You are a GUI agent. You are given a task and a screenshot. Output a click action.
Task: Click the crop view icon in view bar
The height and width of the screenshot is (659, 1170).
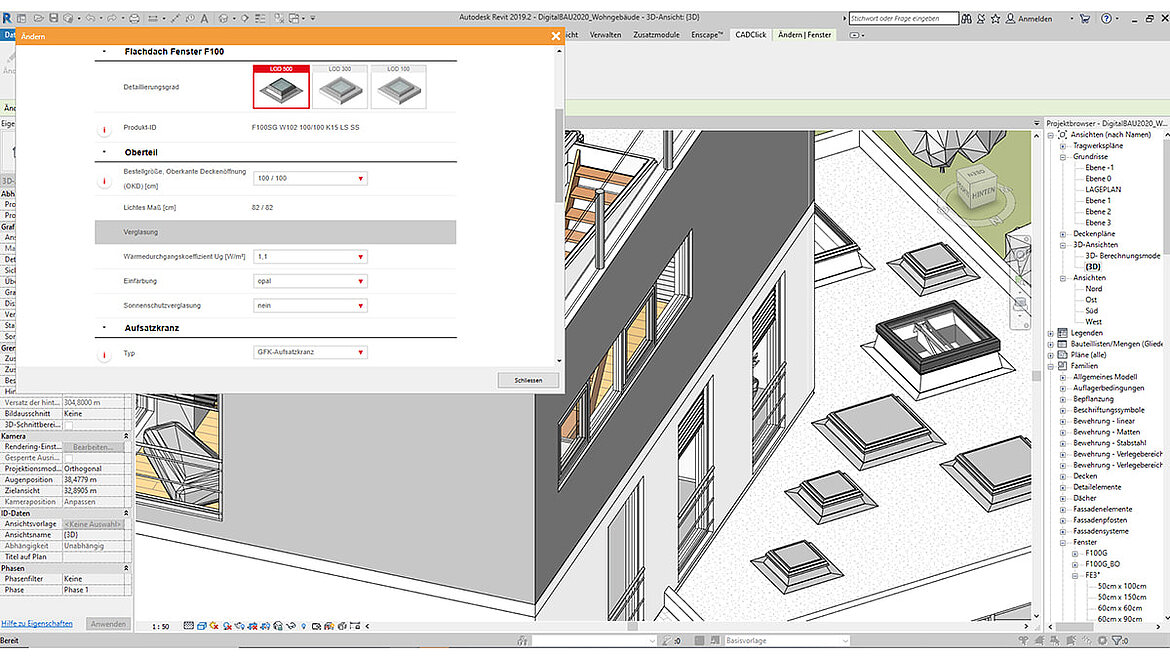[252, 625]
